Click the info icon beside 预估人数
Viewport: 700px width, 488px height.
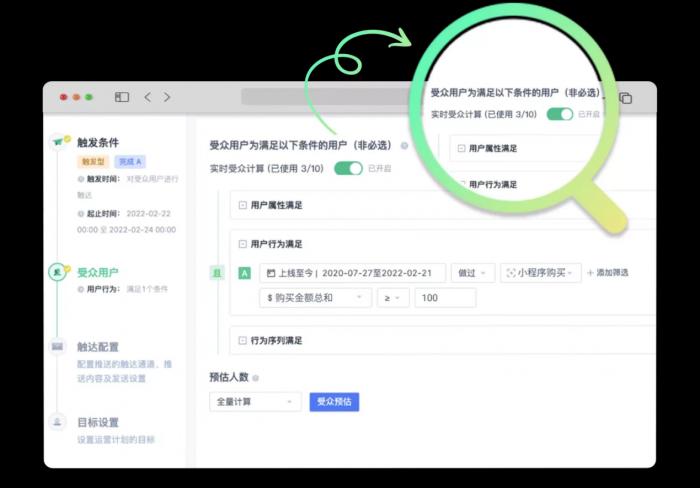pos(256,378)
